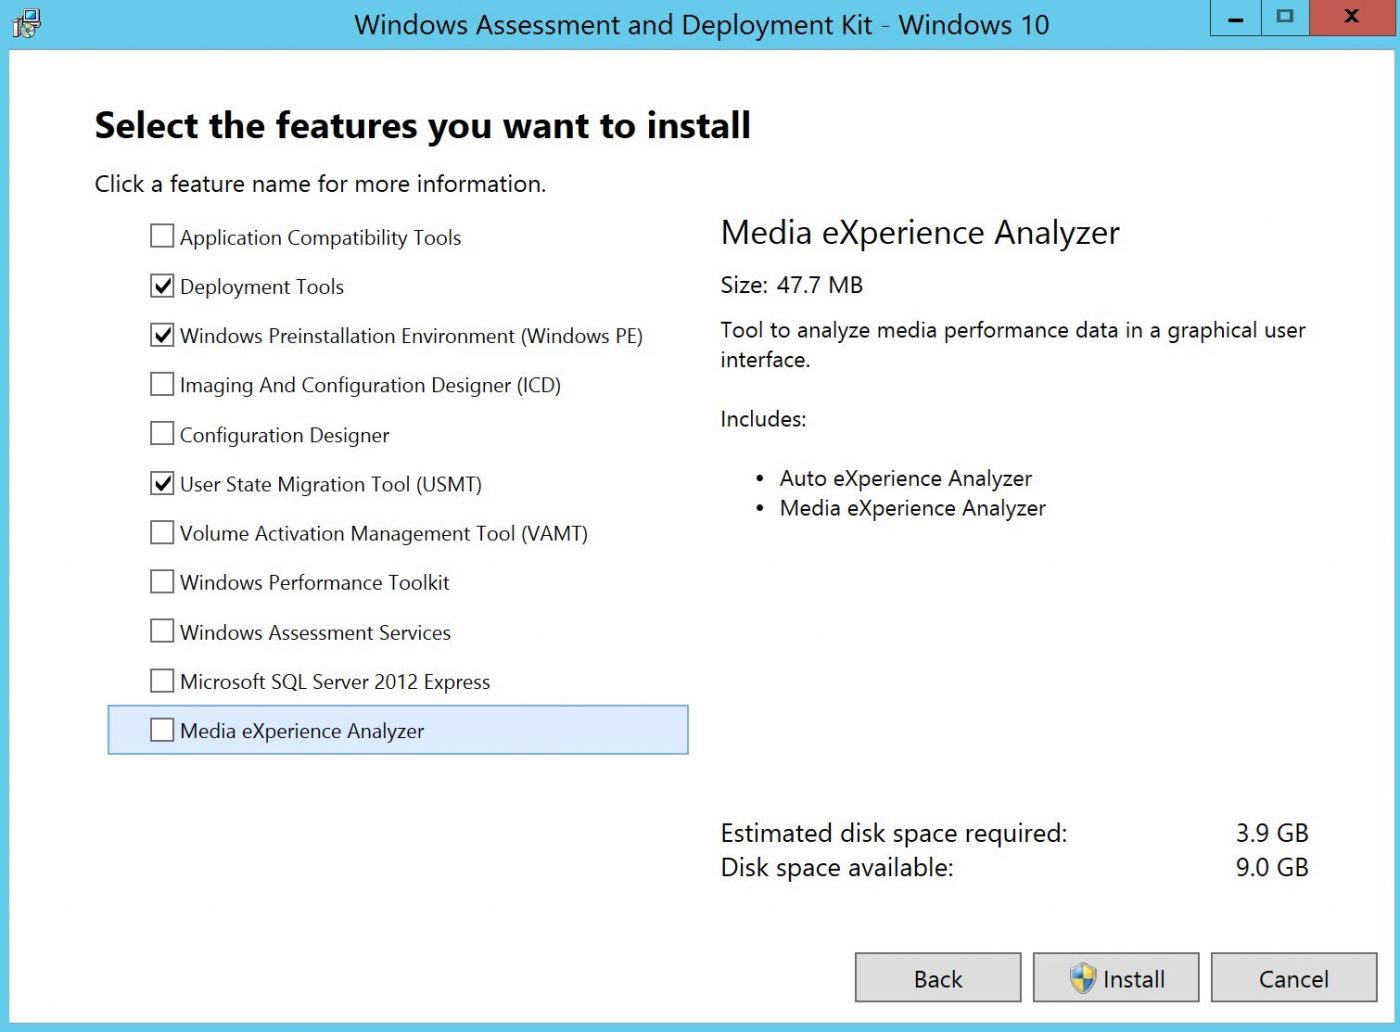The image size is (1400, 1032).
Task: View info for Application Compatibility Tools feature
Action: 320,237
